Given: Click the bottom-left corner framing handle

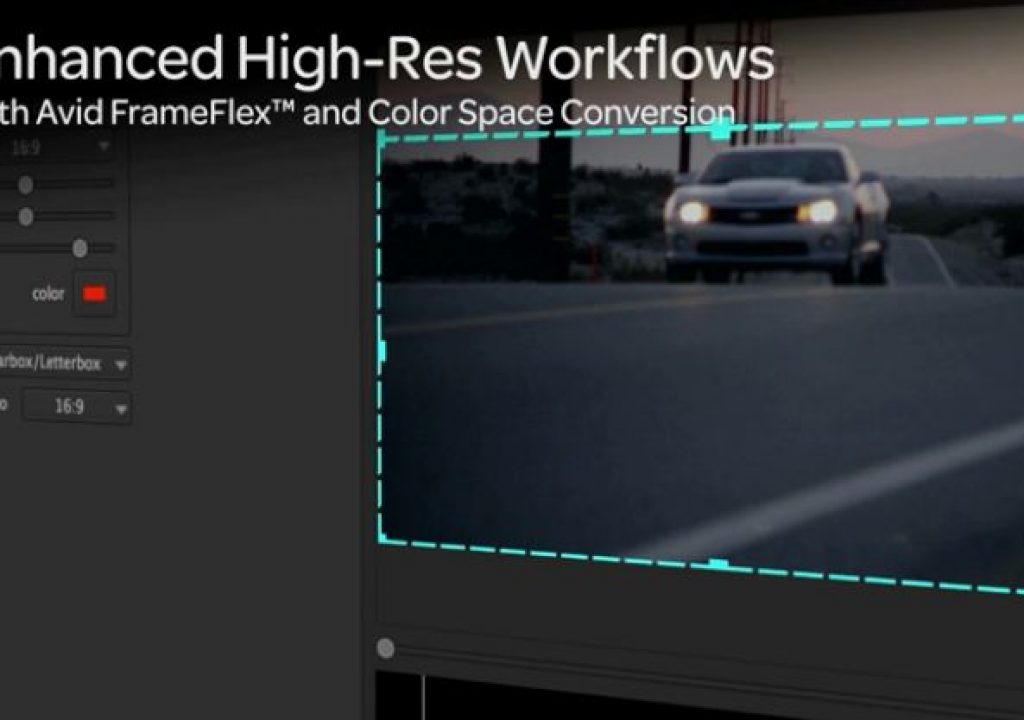Looking at the screenshot, I should point(384,538).
